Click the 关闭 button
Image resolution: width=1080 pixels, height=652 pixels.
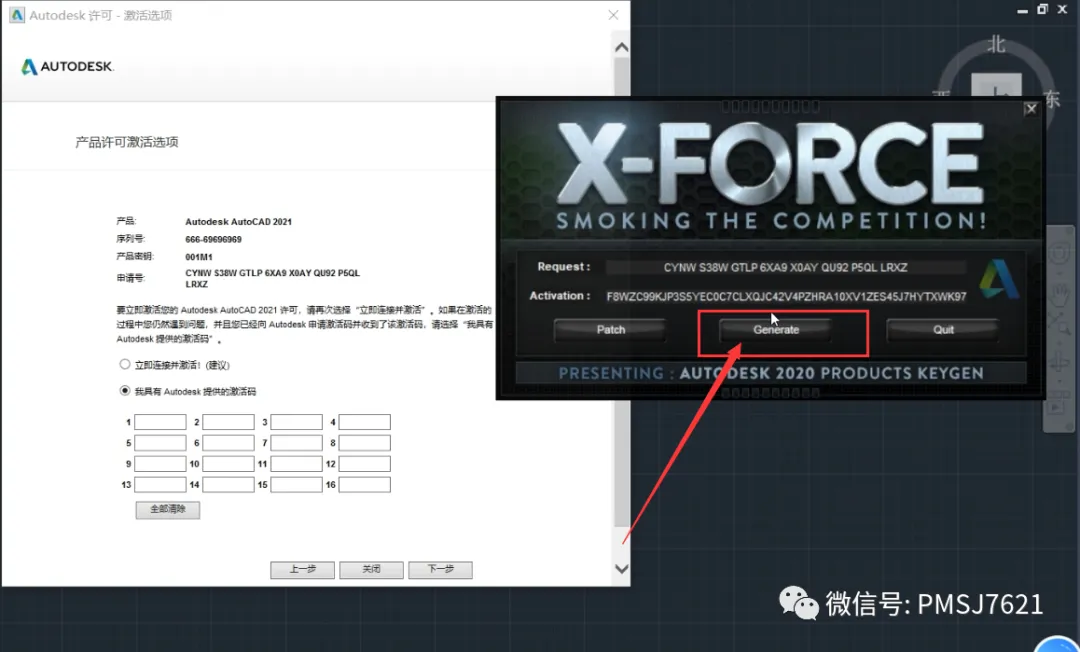point(371,569)
